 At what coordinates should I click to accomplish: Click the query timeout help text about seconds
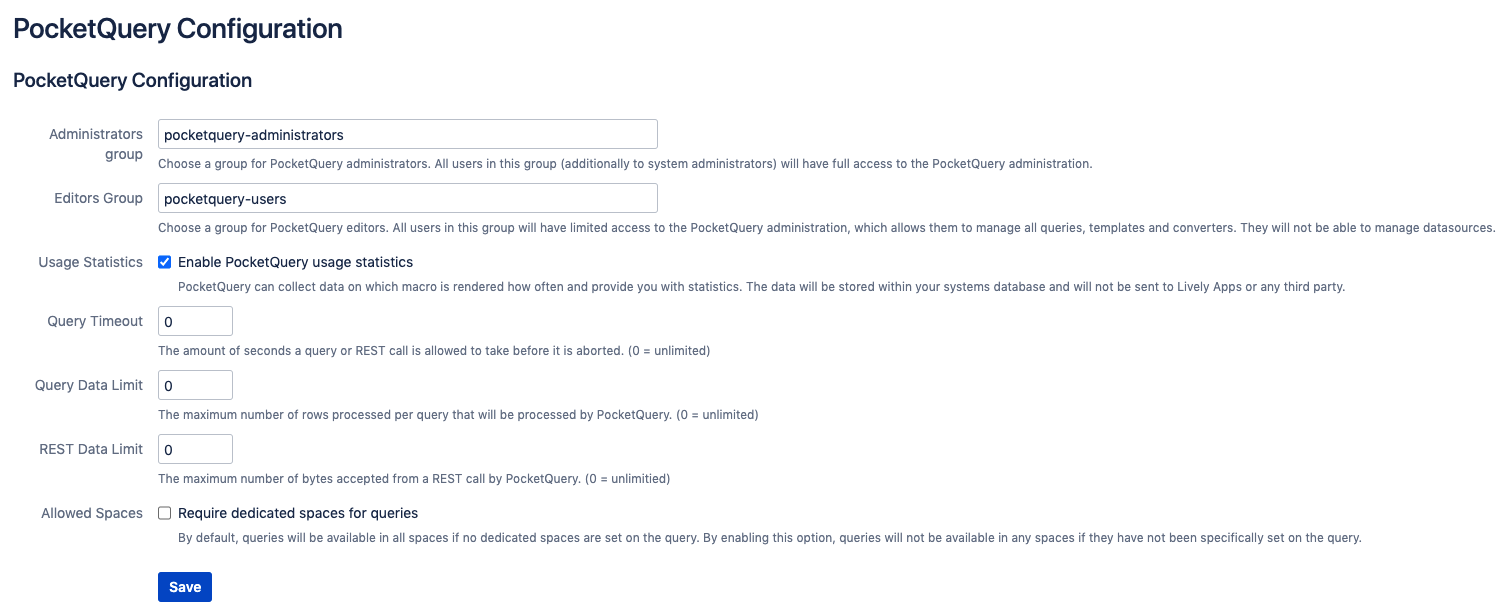point(434,351)
